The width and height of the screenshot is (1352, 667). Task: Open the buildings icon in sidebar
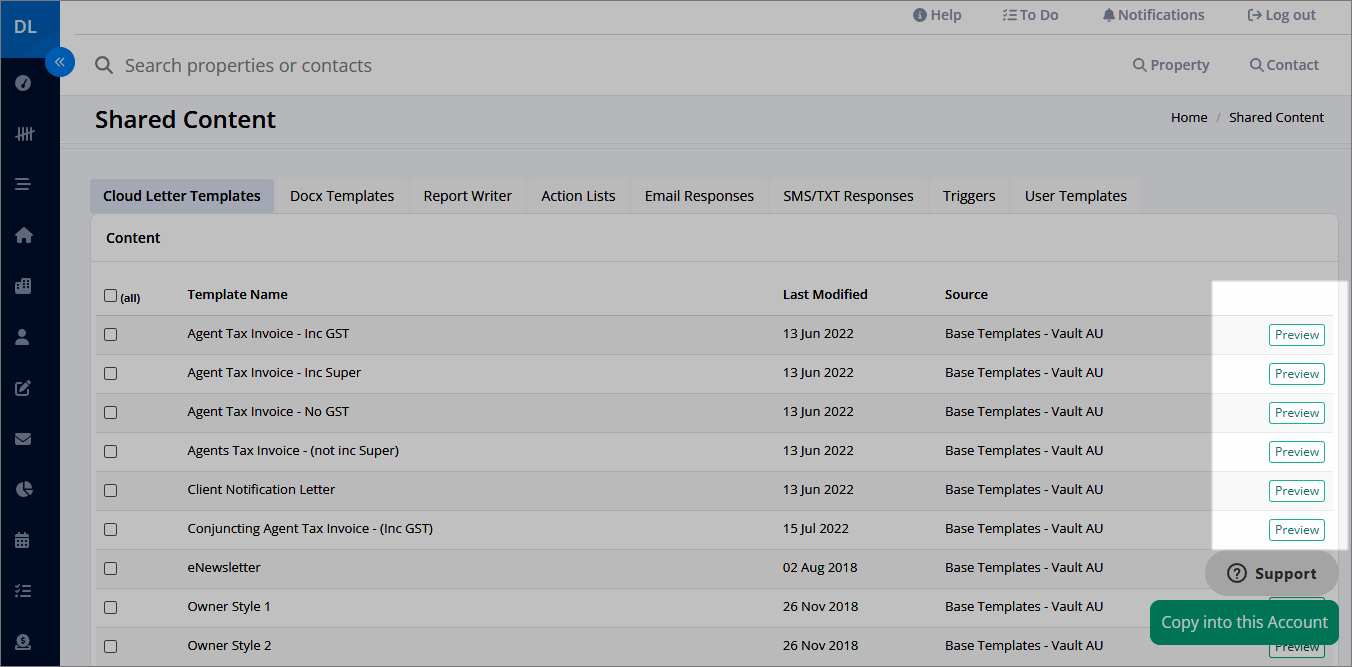coord(24,286)
